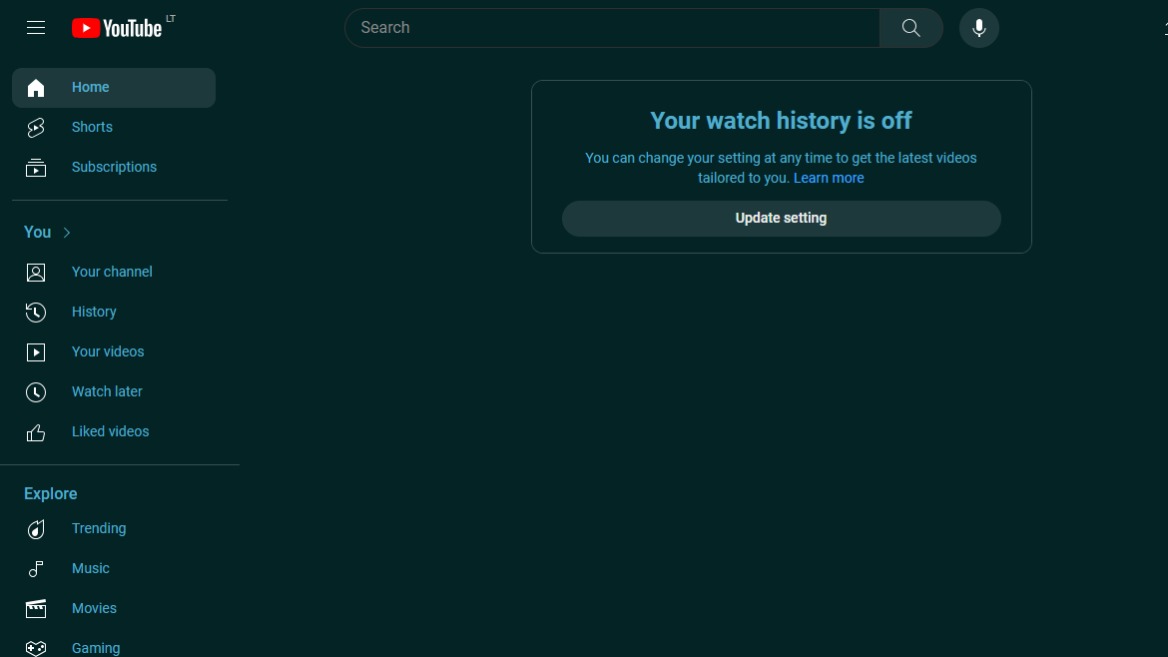Select Watch later in sidebar
Image resolution: width=1168 pixels, height=657 pixels.
[107, 392]
